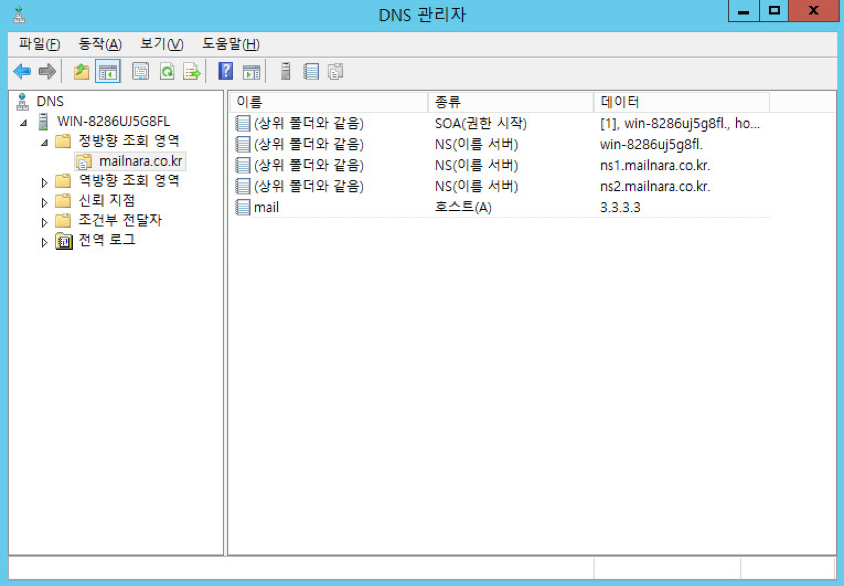Click the folder icon of 신뢰 지점

tap(63, 201)
